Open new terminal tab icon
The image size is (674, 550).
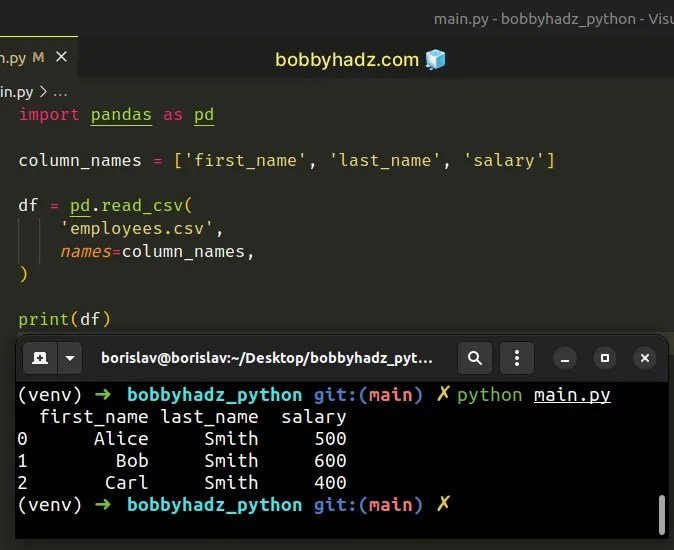click(x=40, y=358)
